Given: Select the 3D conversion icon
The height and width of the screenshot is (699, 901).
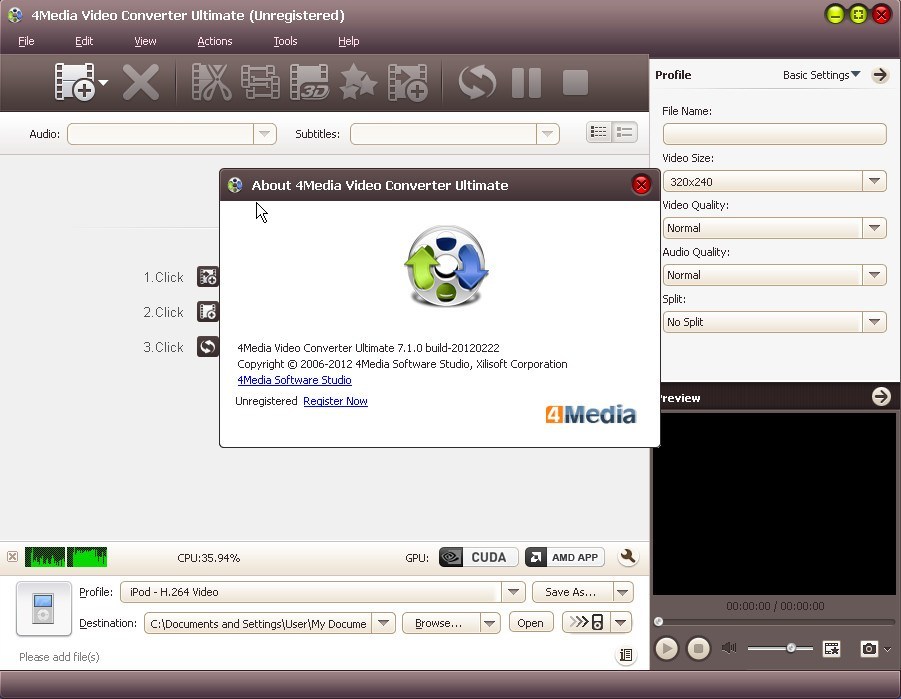Looking at the screenshot, I should click(309, 82).
